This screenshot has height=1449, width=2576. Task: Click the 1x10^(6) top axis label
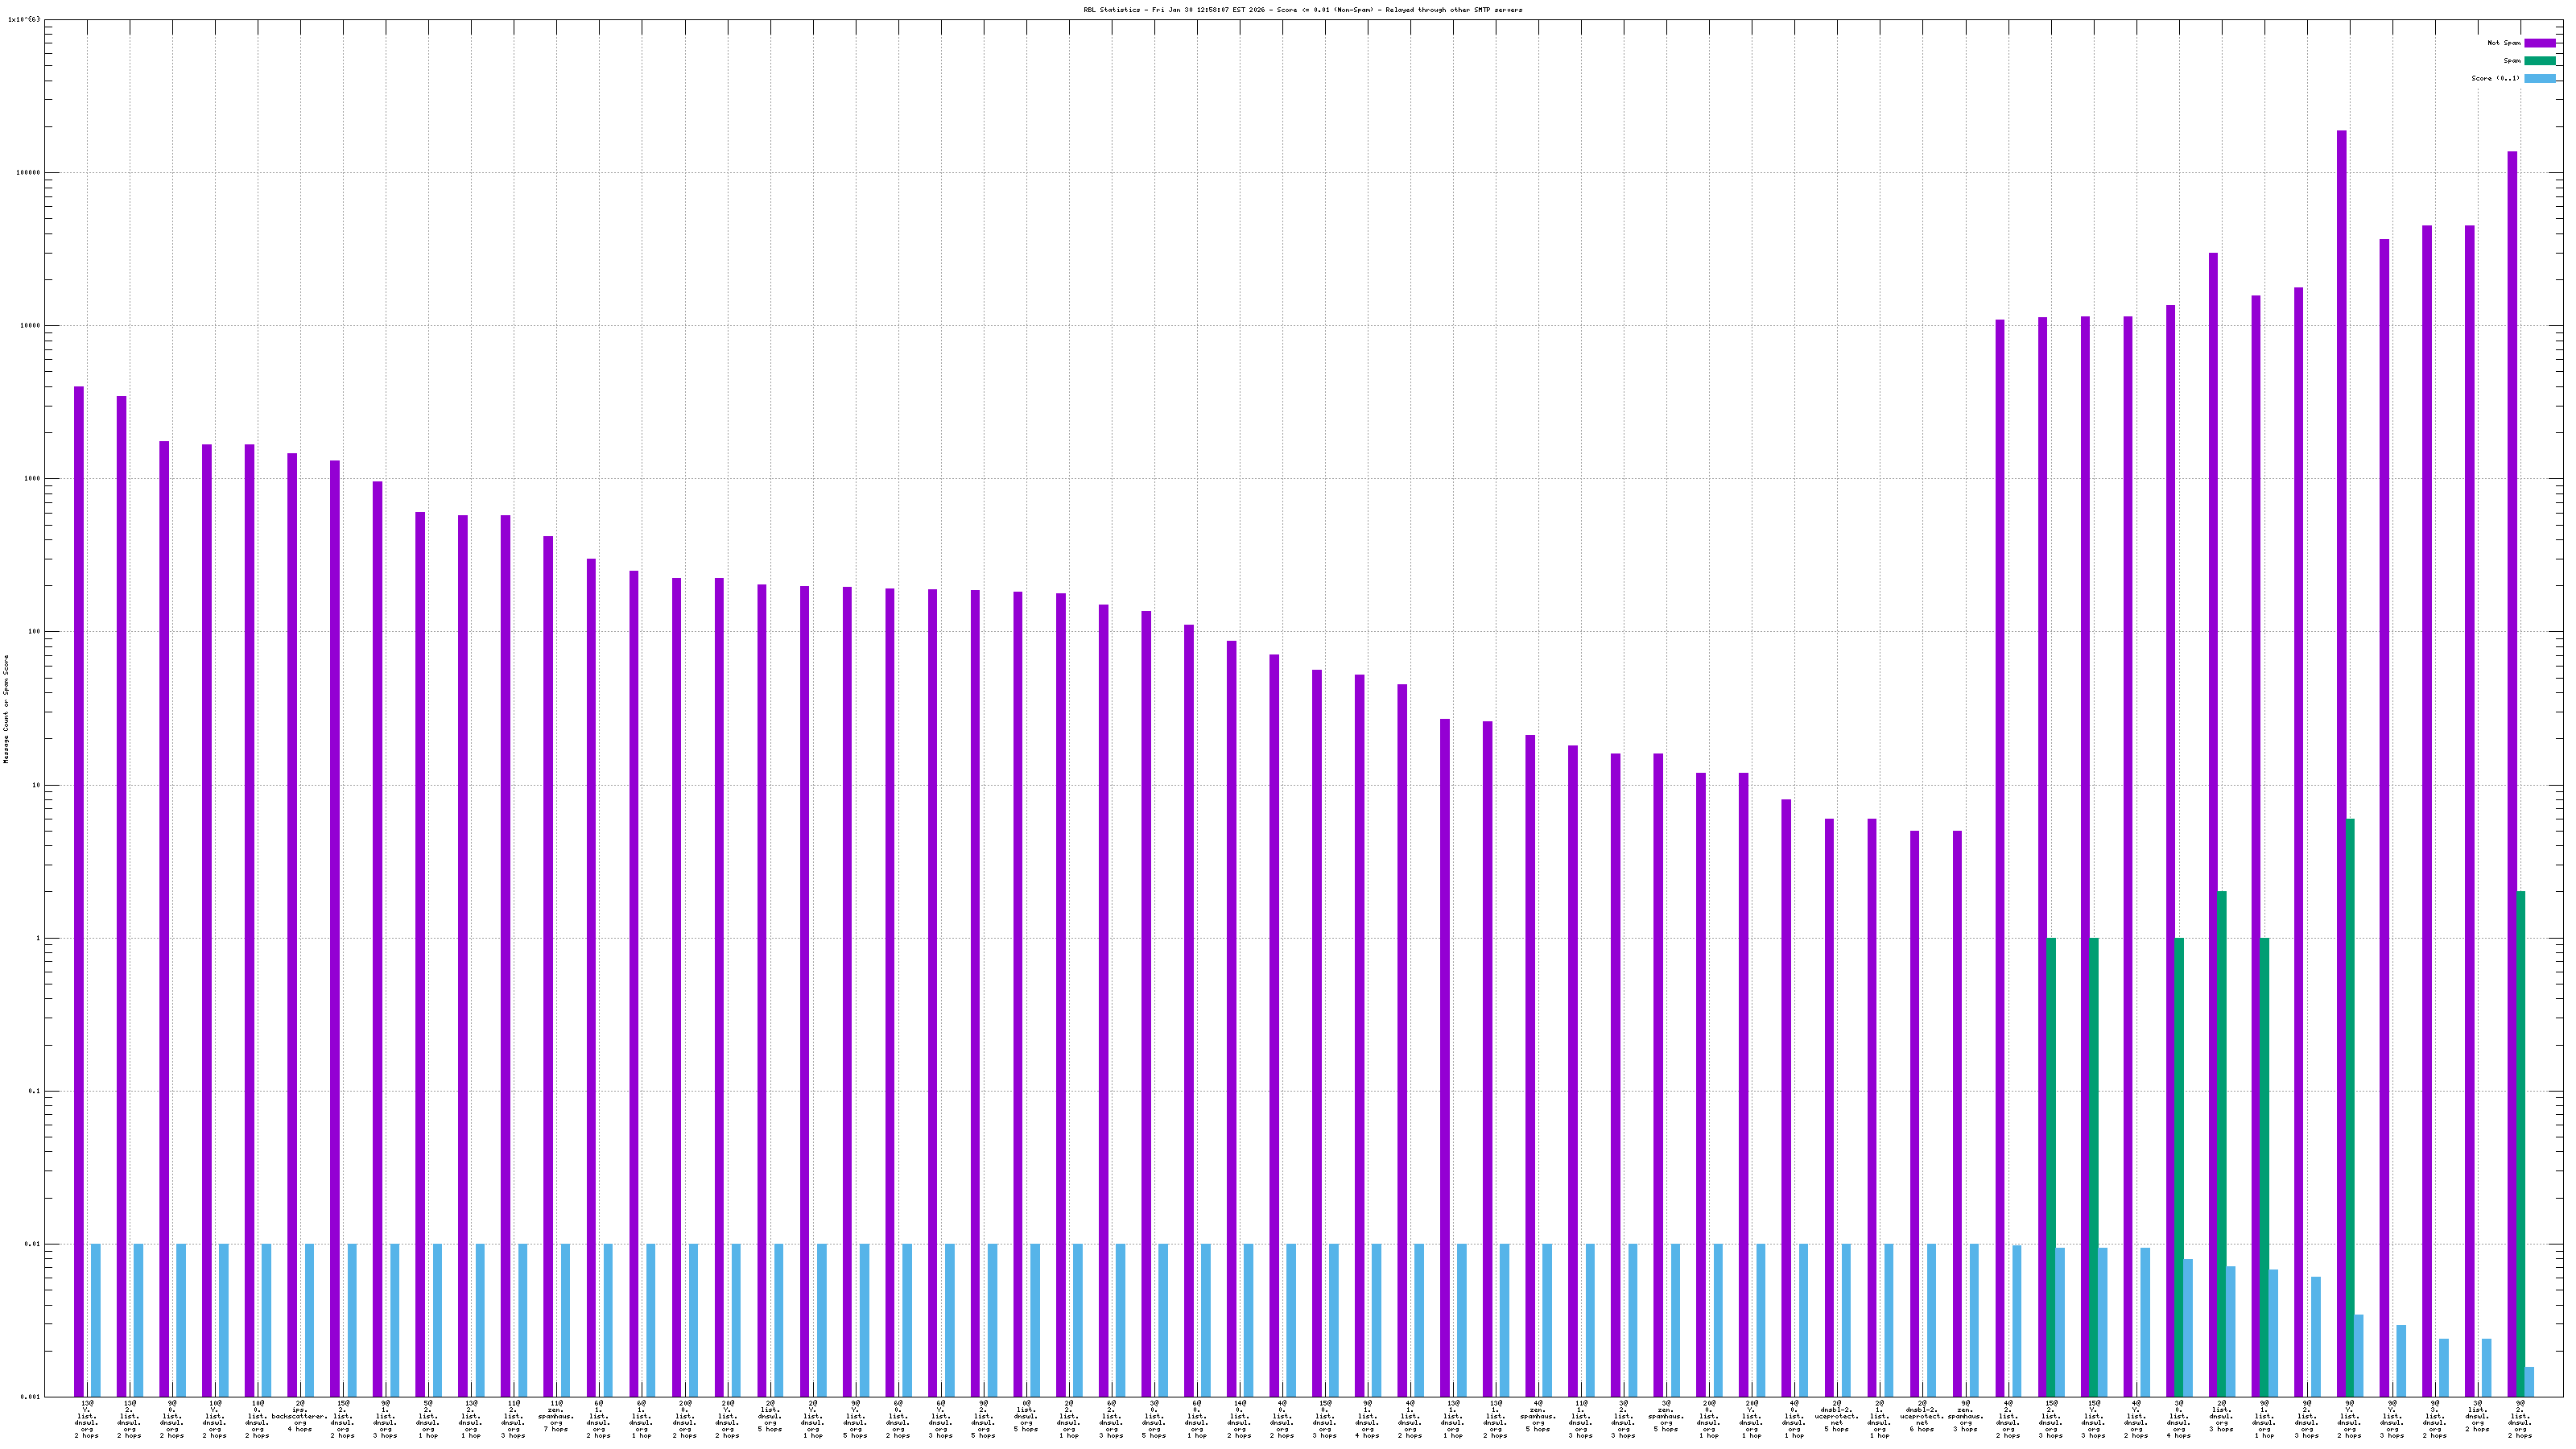(x=24, y=19)
